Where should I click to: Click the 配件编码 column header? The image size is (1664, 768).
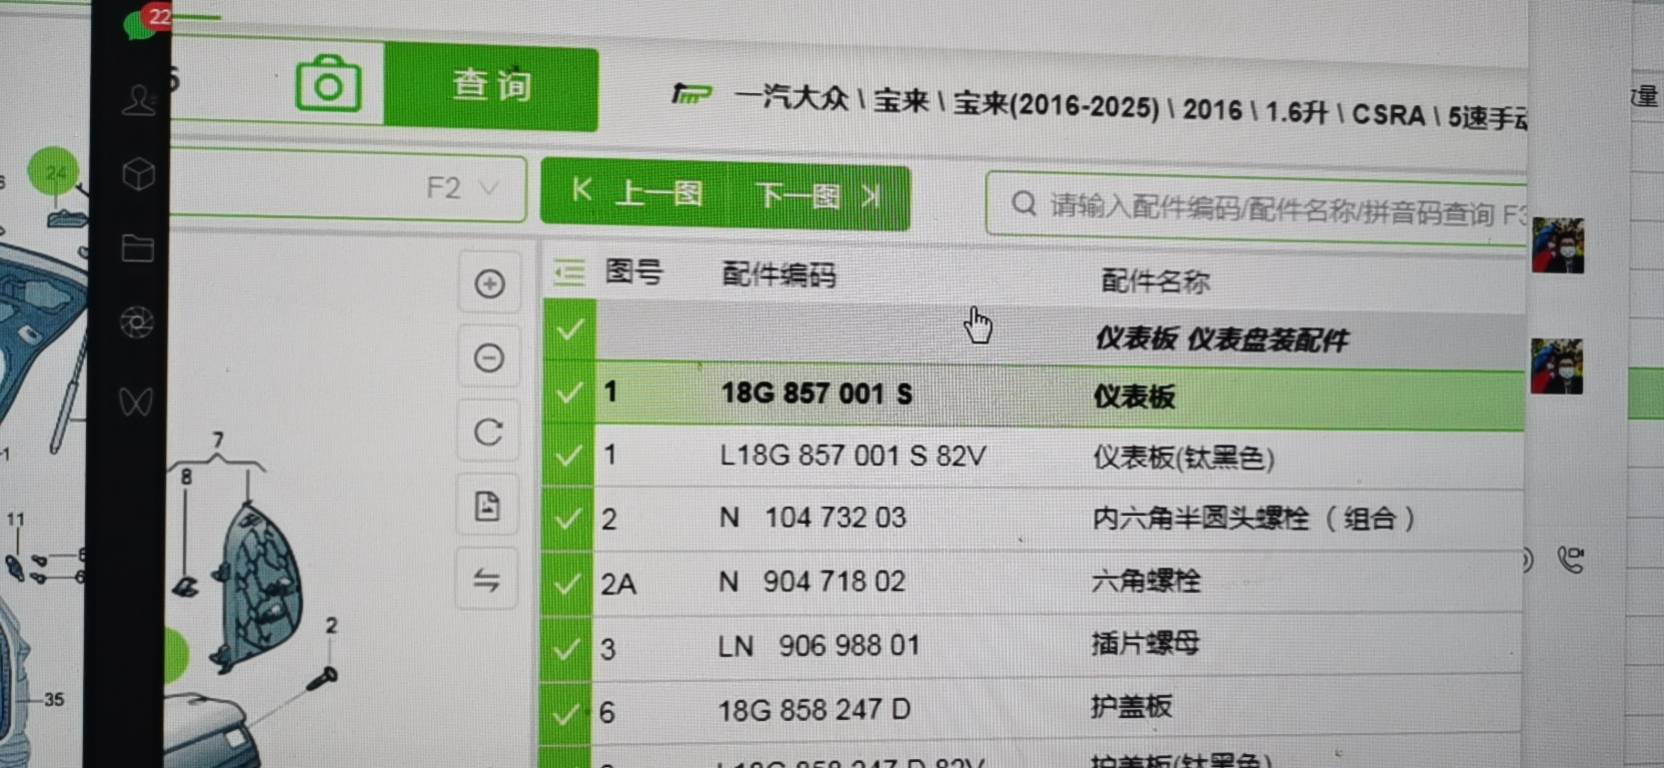pos(778,275)
